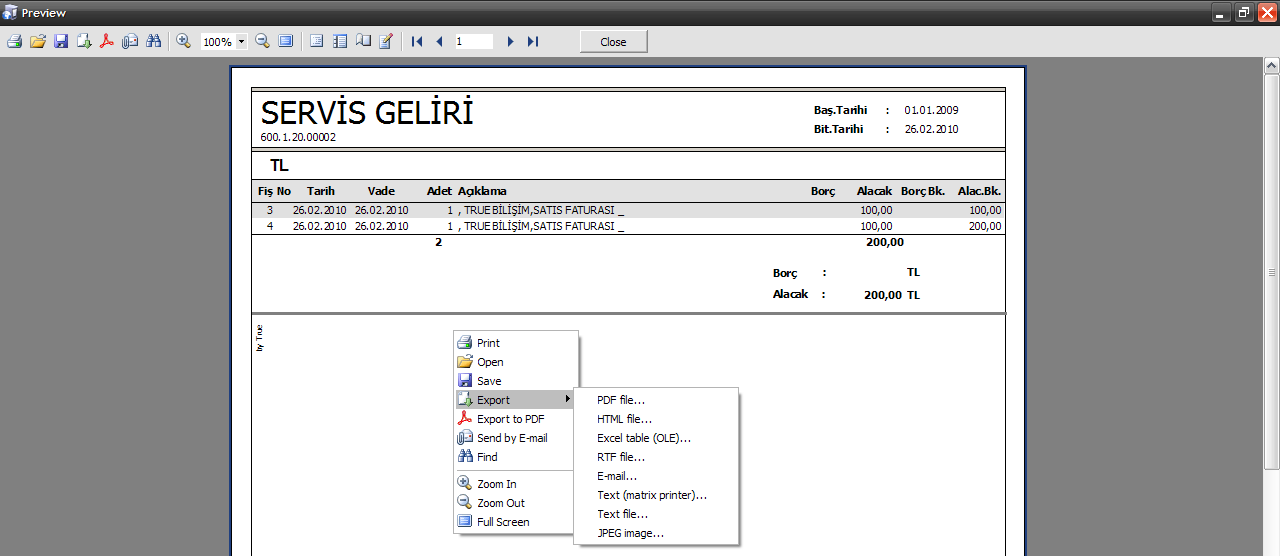The height and width of the screenshot is (556, 1280).
Task: Choose Excel table (OLE) export option
Action: 643,438
